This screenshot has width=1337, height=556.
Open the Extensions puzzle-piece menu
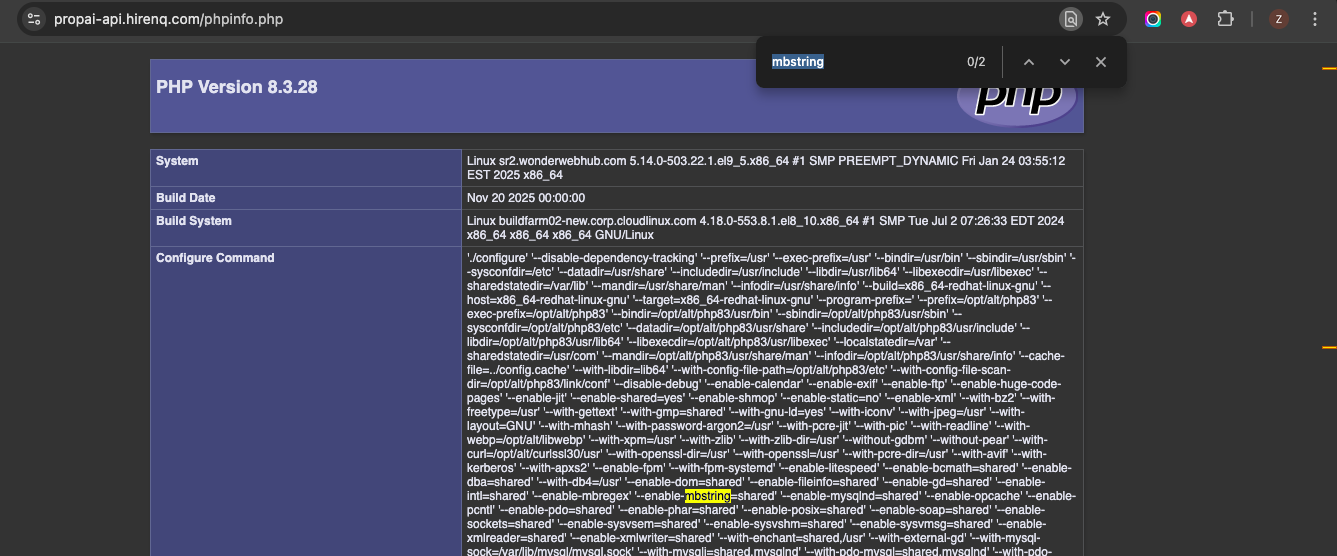[1225, 19]
